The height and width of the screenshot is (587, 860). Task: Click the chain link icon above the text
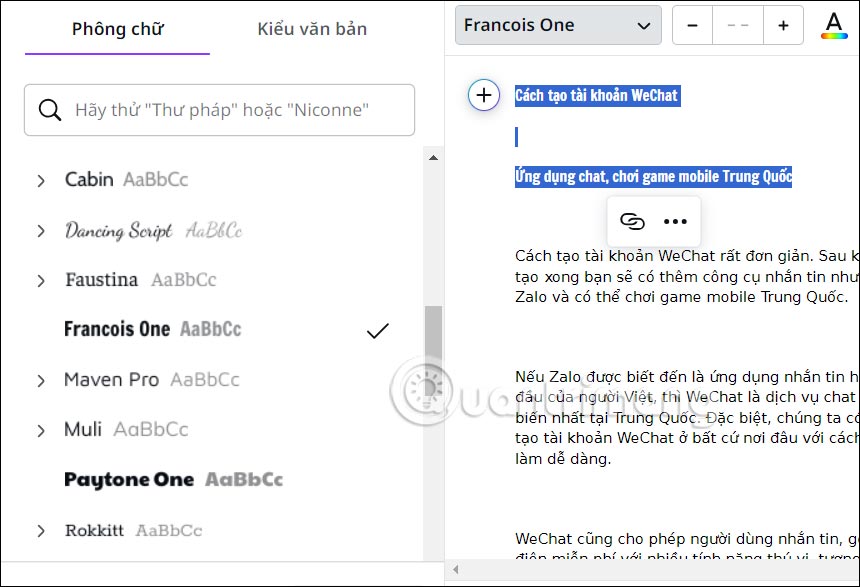tap(631, 221)
